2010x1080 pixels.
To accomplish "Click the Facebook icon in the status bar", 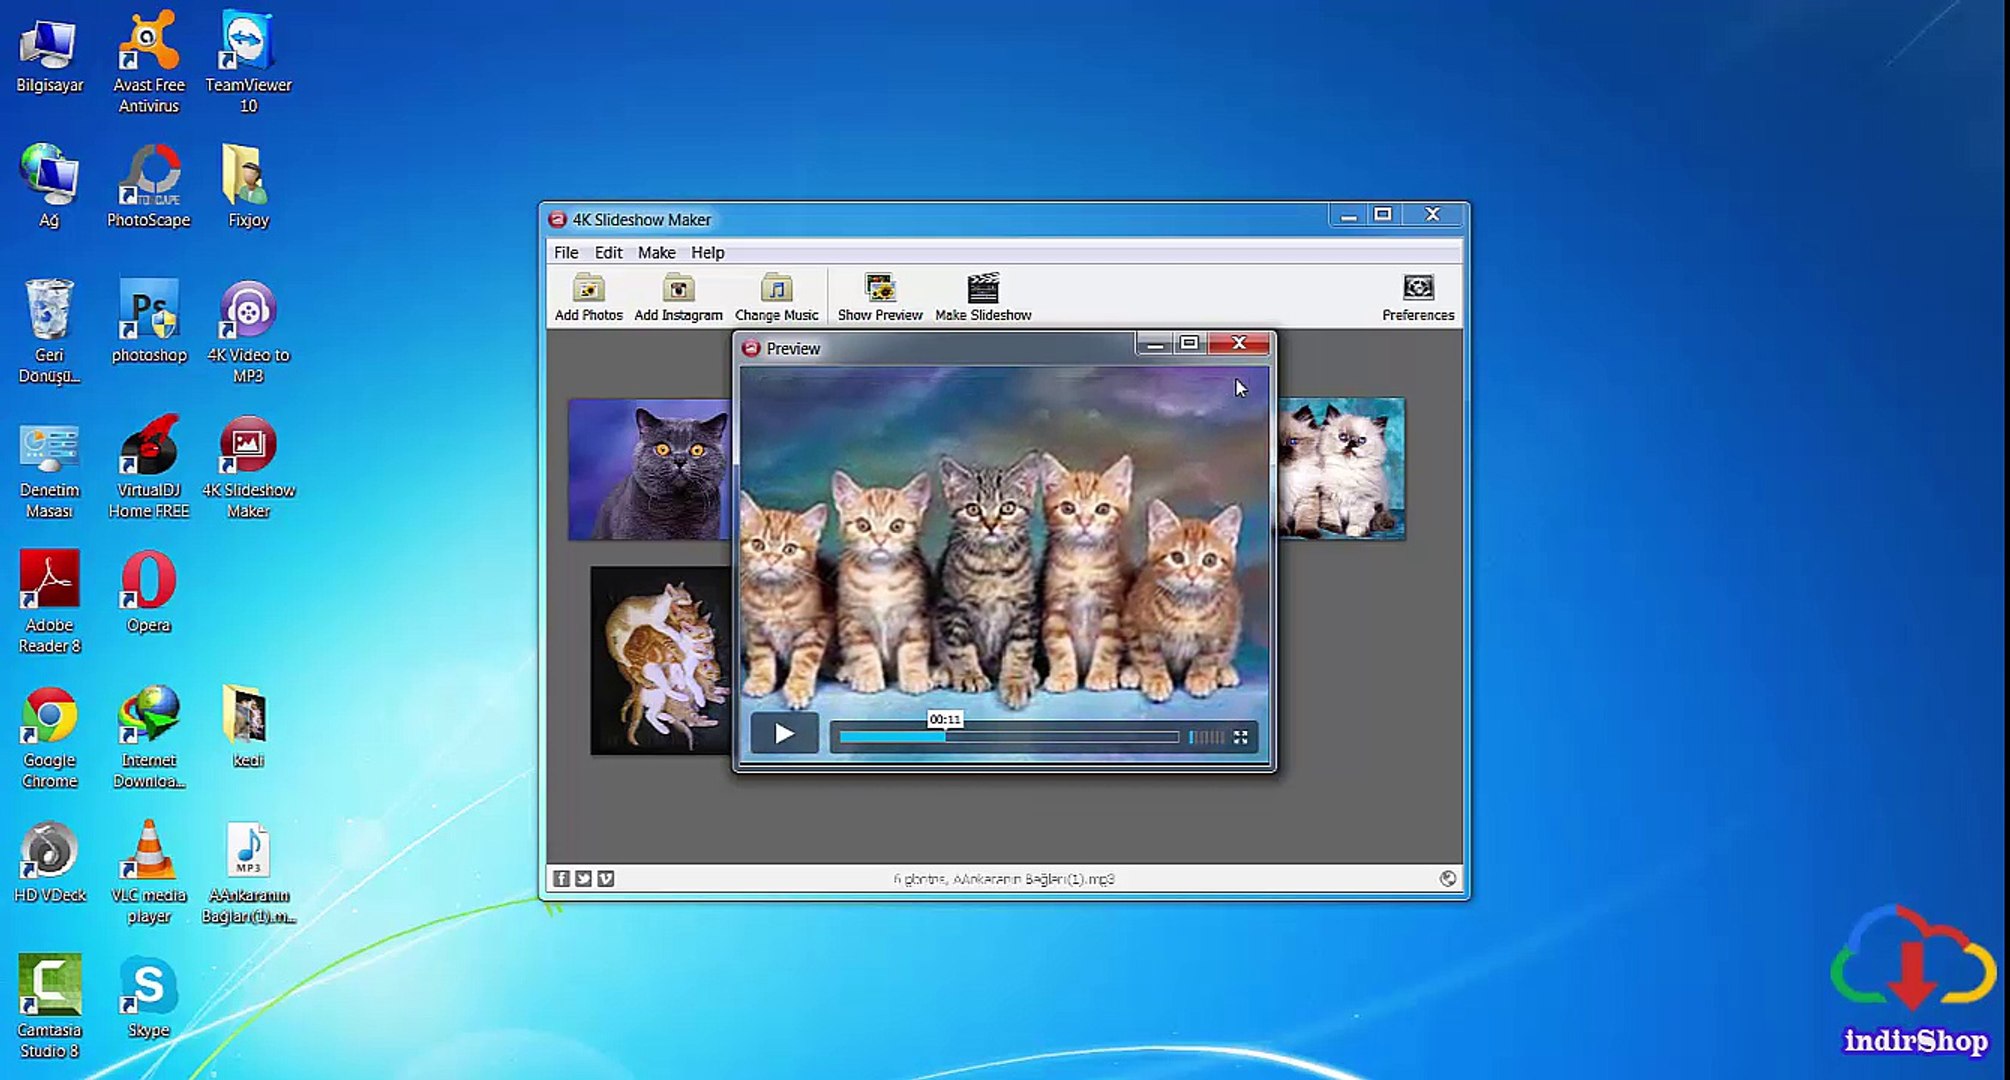I will pyautogui.click(x=562, y=878).
